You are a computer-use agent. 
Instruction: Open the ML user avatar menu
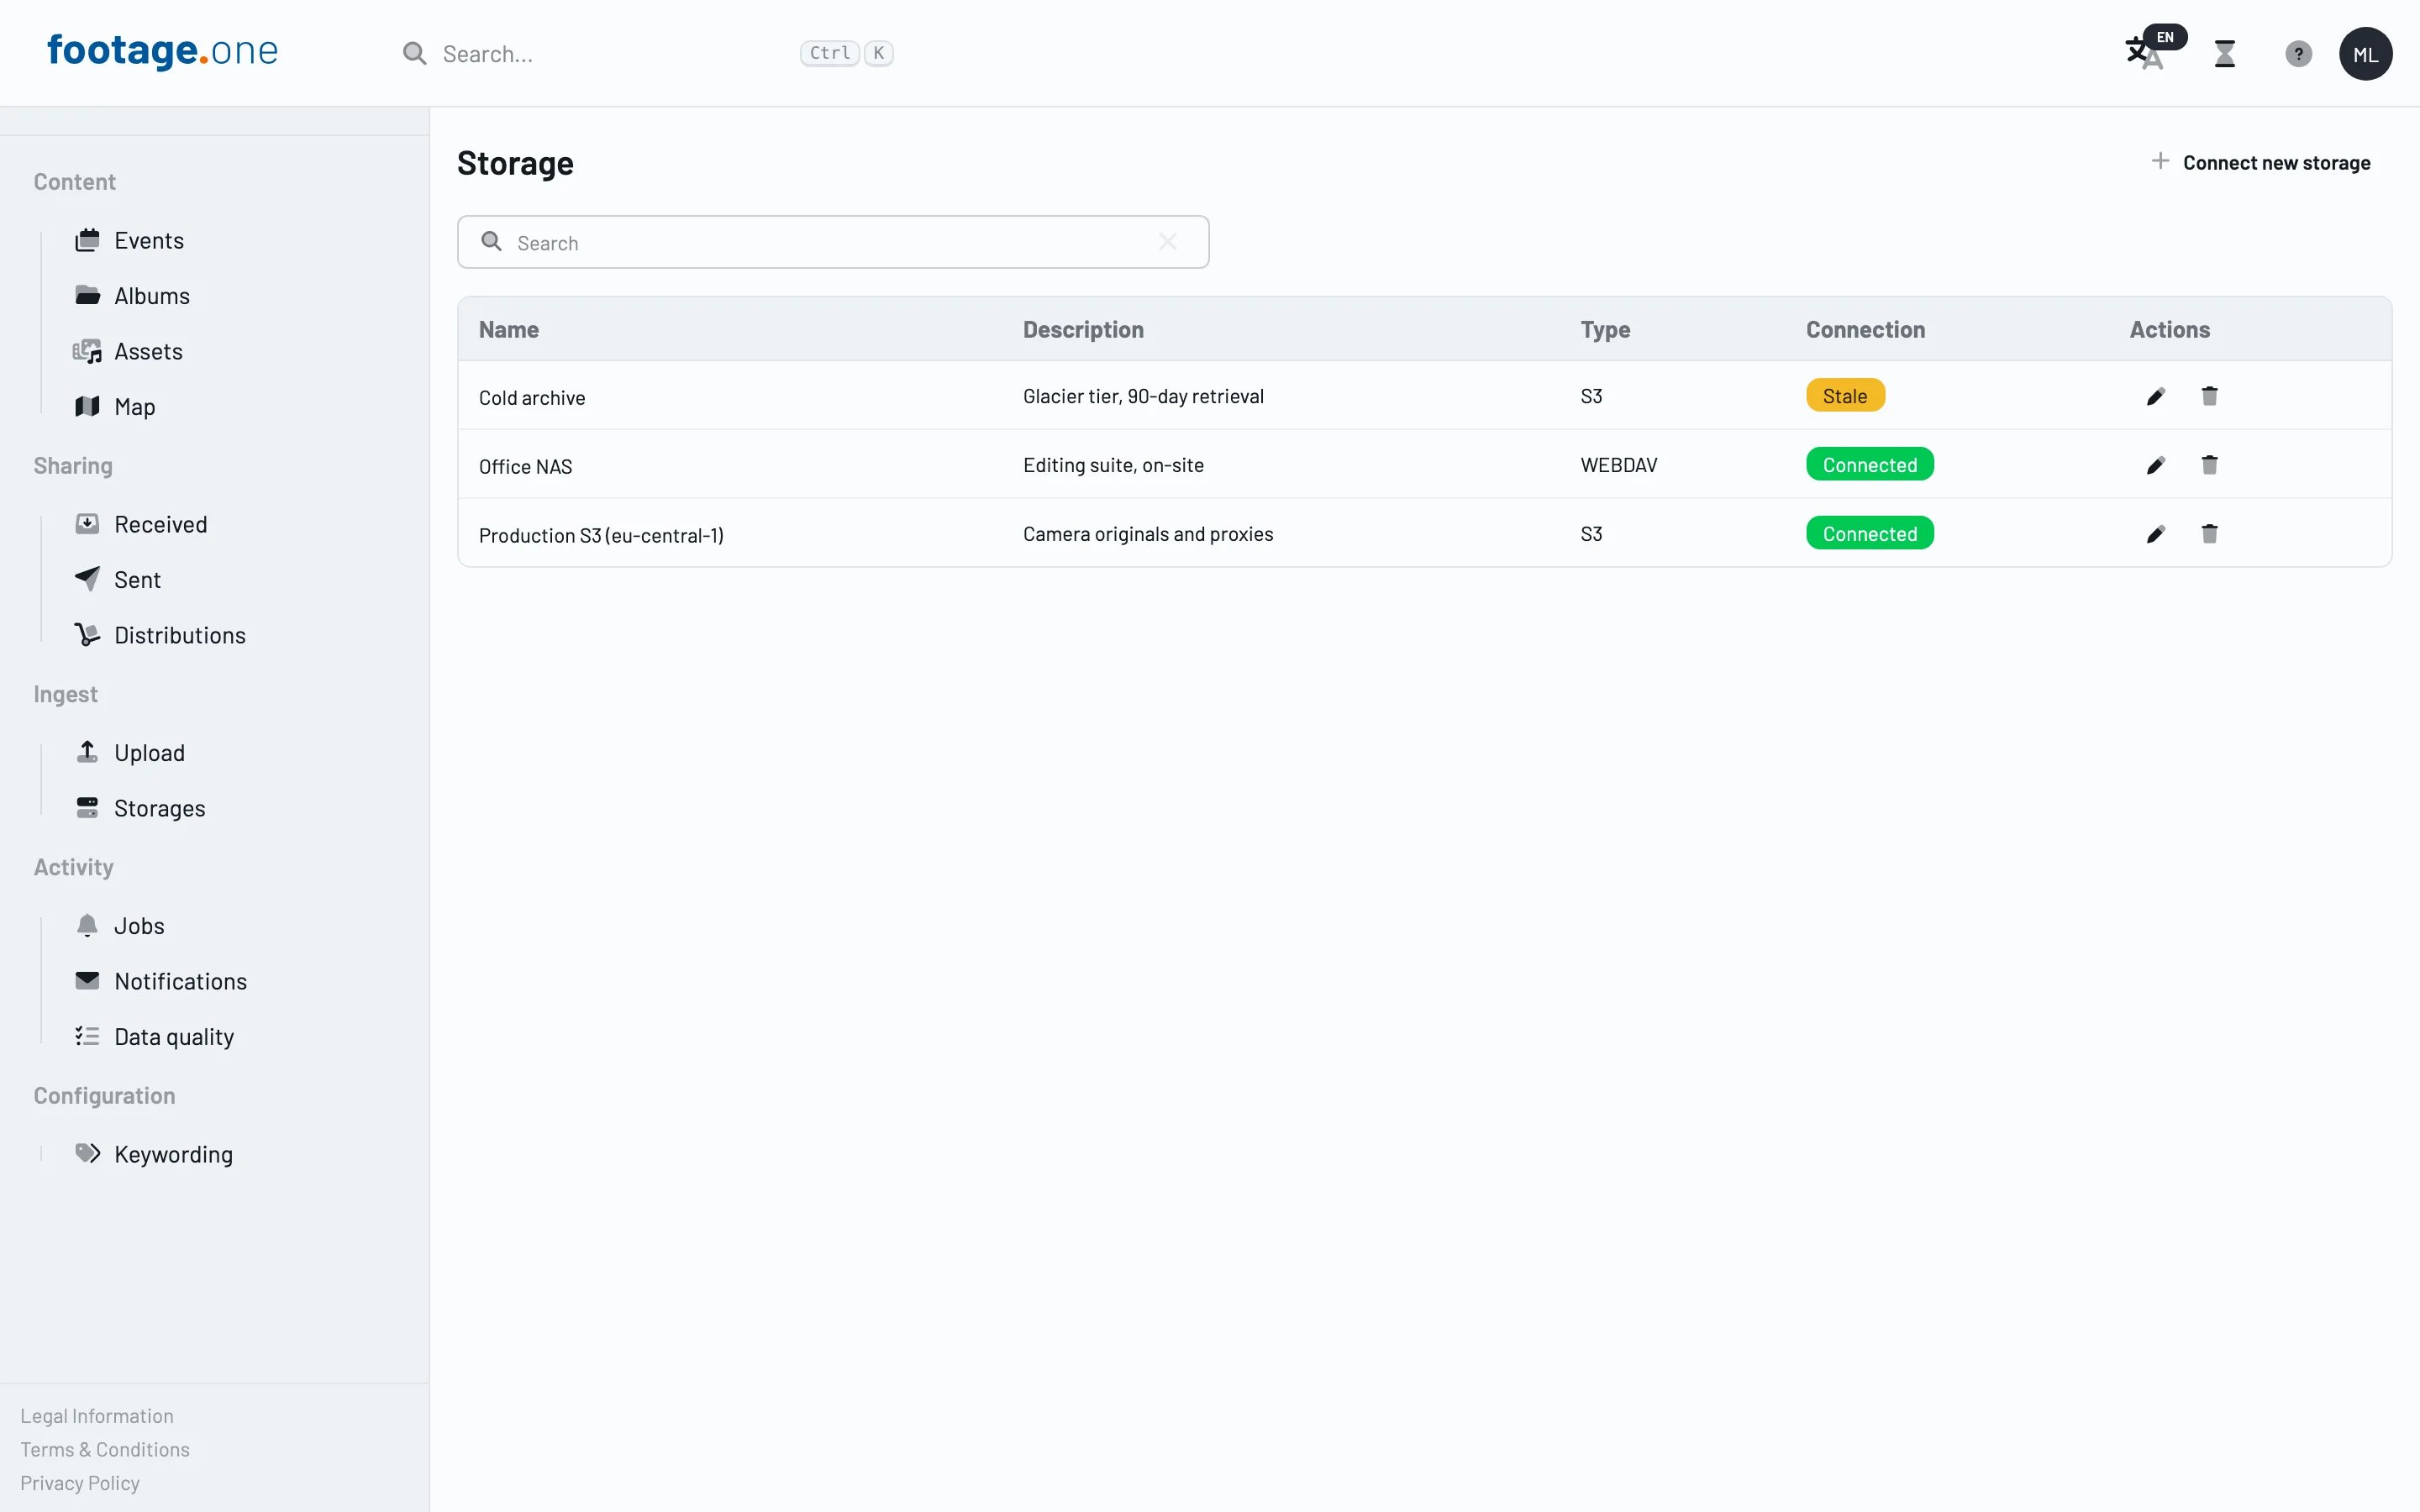click(x=2365, y=54)
